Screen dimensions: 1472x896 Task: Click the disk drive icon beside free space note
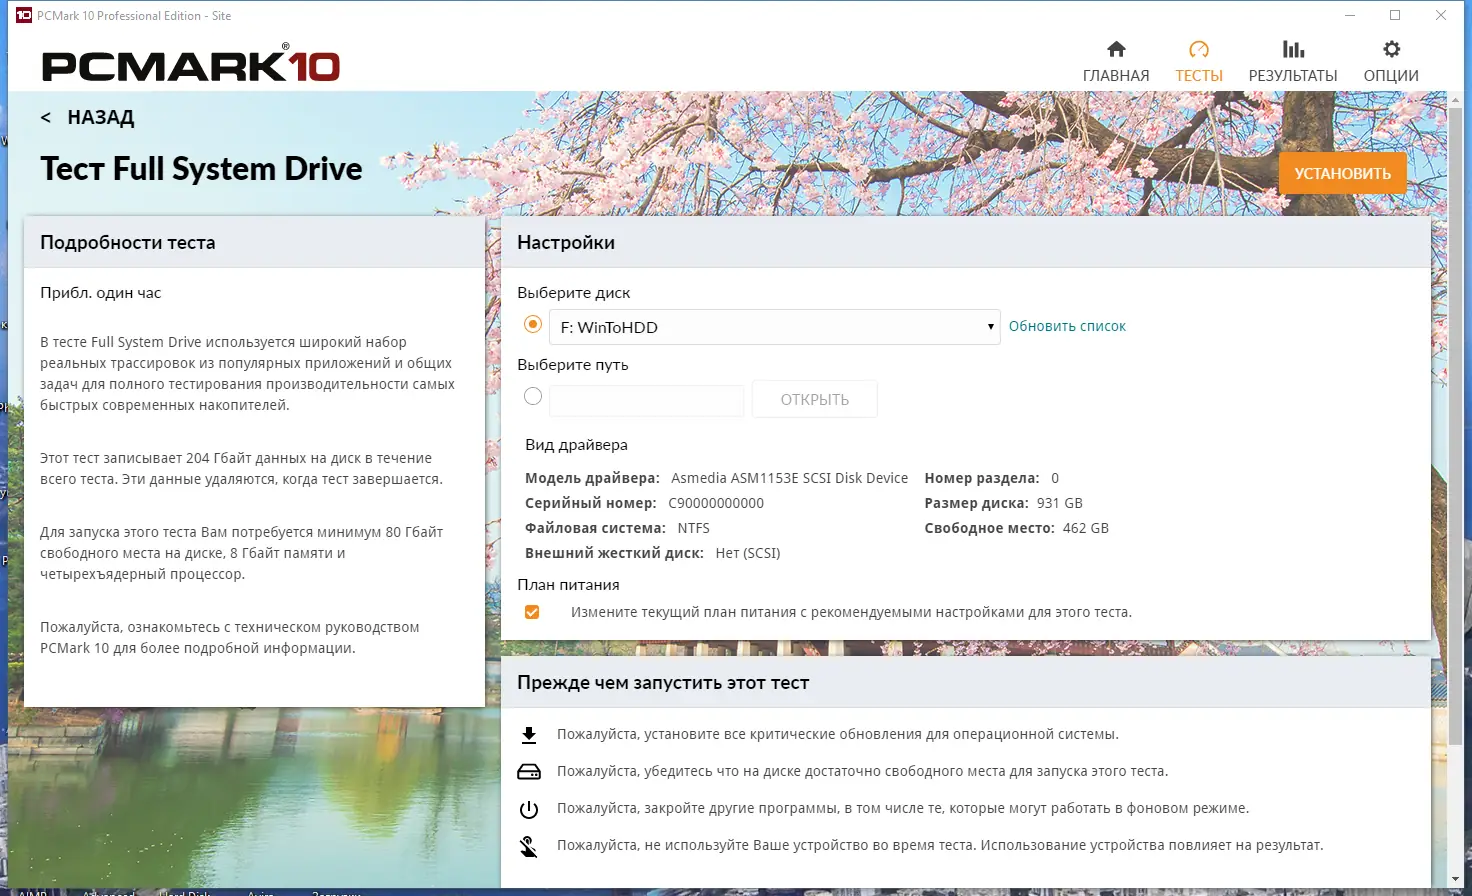pyautogui.click(x=529, y=772)
